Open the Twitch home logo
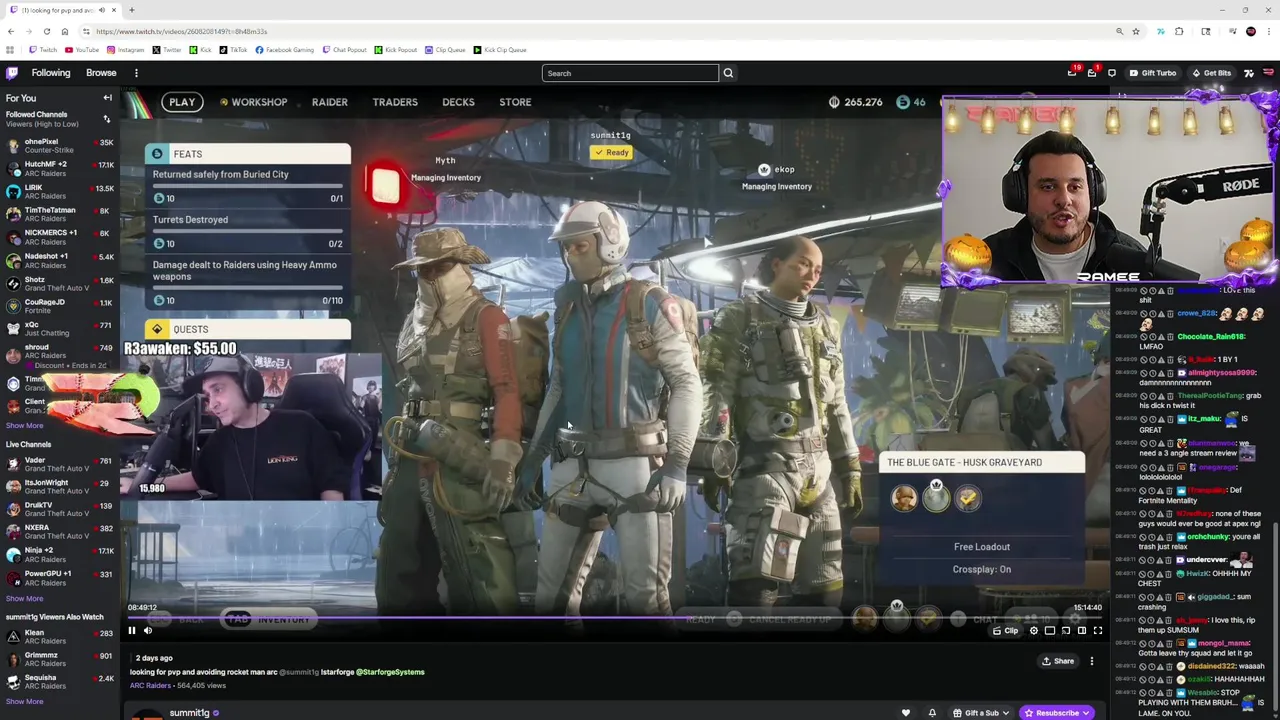Screen dimensions: 1280x720 tap(12, 73)
